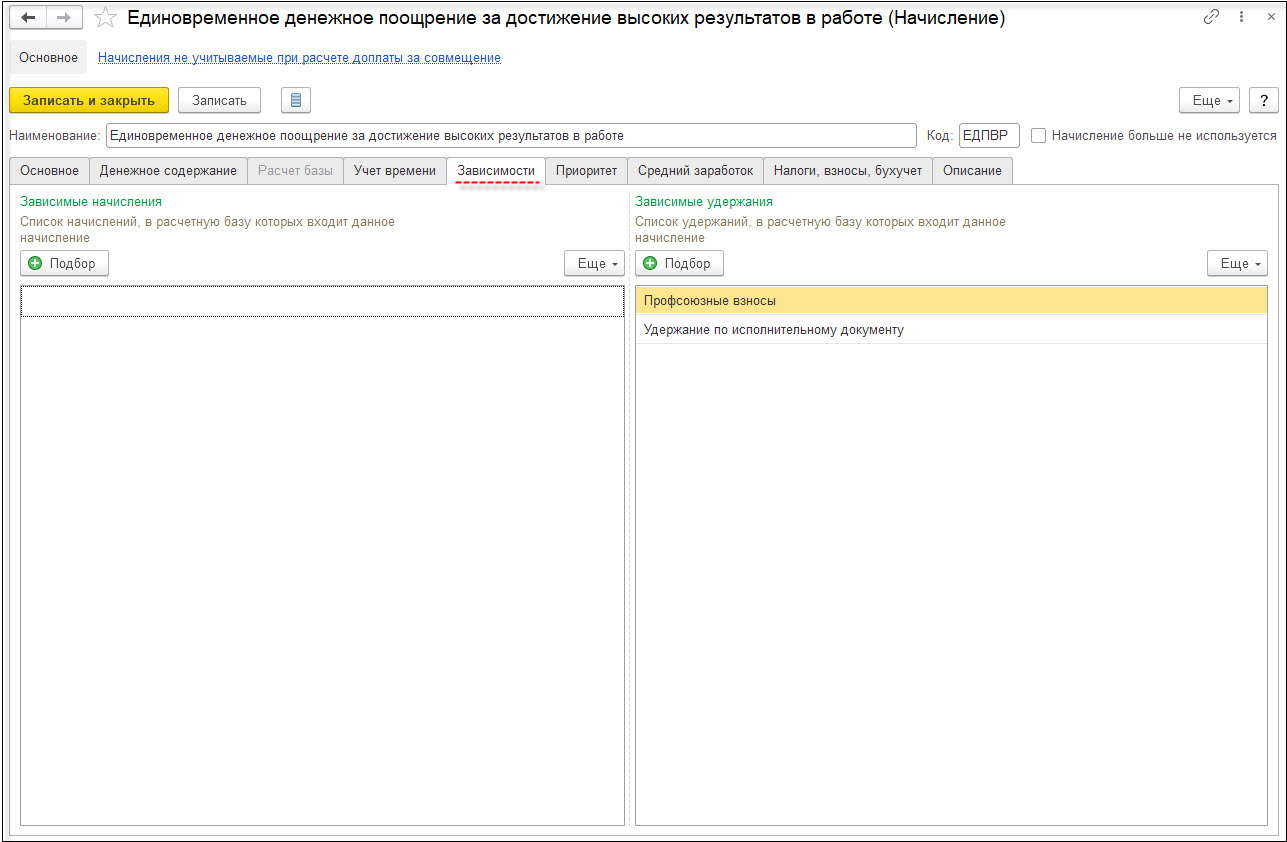Focus the Наименование input field
The width and height of the screenshot is (1287, 842).
(511, 135)
